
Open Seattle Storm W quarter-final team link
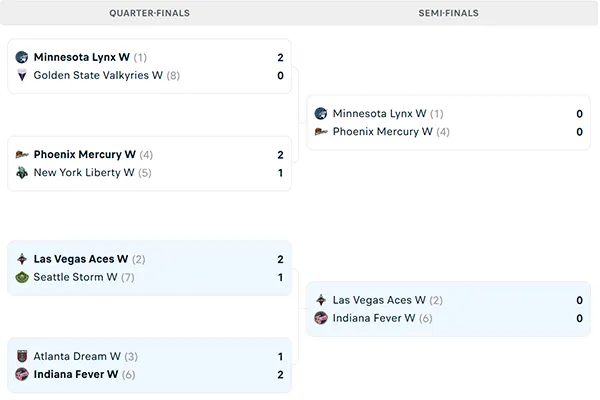[76, 277]
